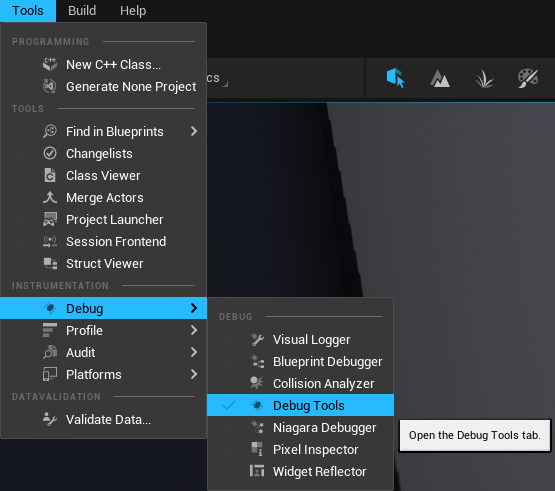Open the Help menu
Image resolution: width=555 pixels, height=491 pixels.
tap(133, 11)
